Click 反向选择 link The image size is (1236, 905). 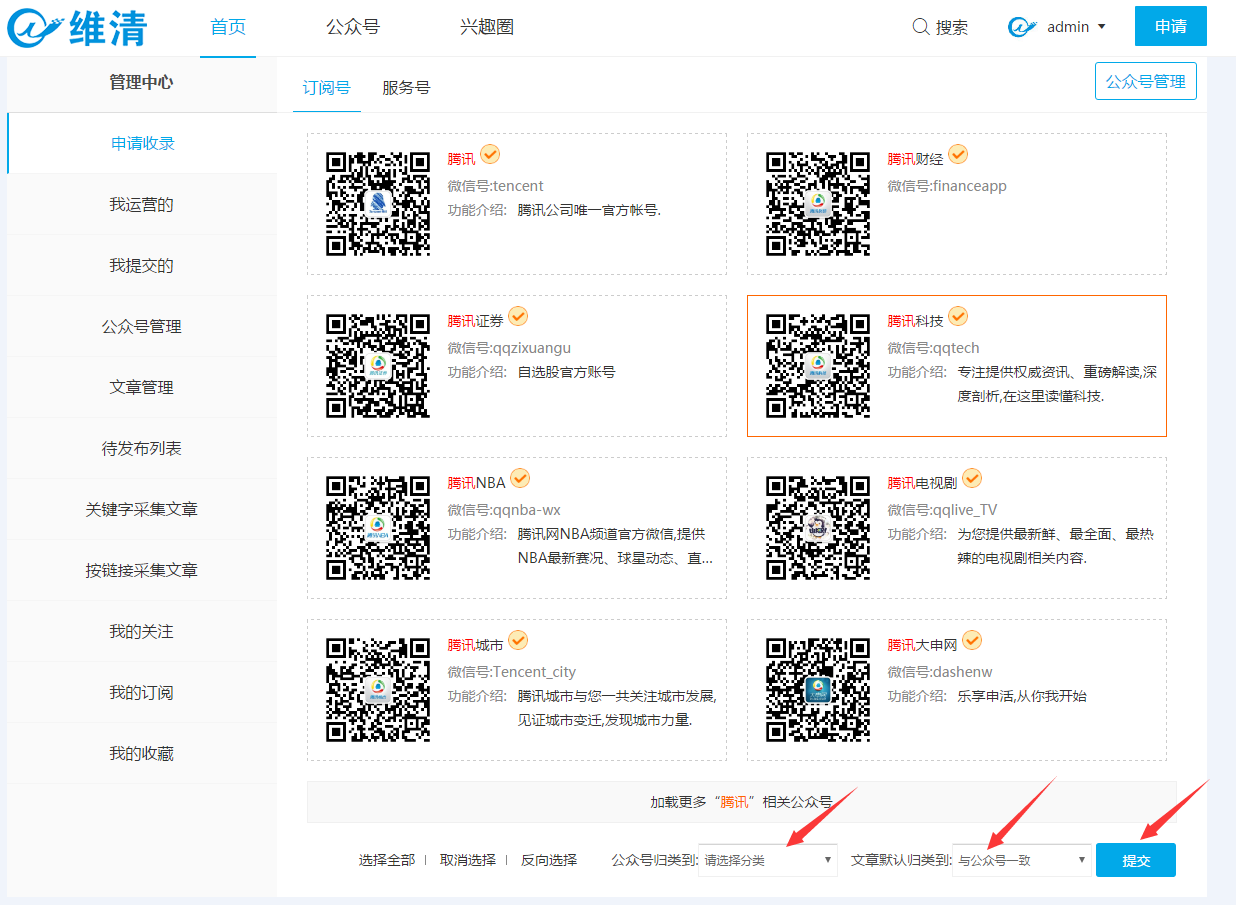[x=549, y=860]
